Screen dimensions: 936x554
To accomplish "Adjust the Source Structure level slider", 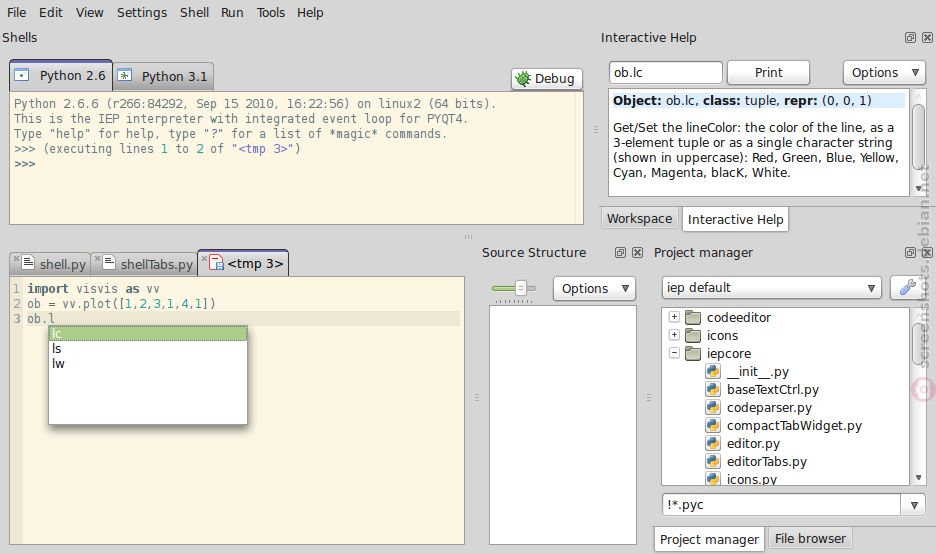I will point(520,288).
